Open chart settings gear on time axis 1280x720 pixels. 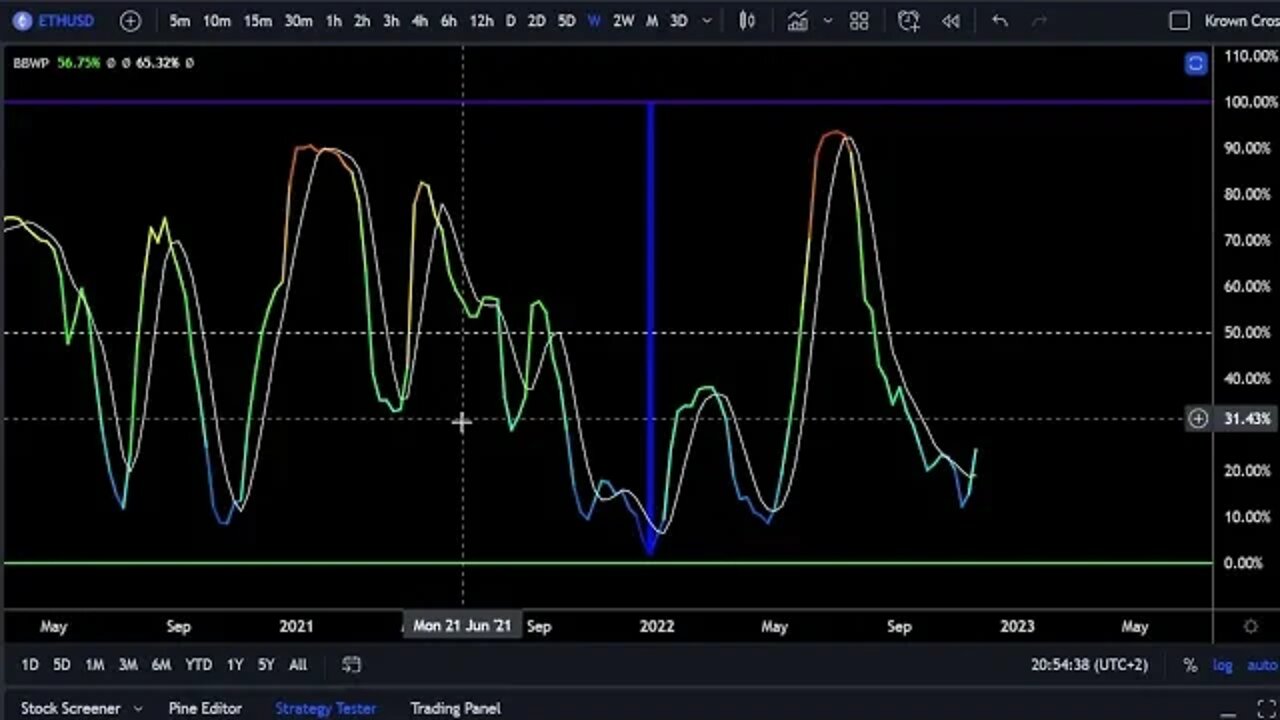click(x=1250, y=626)
